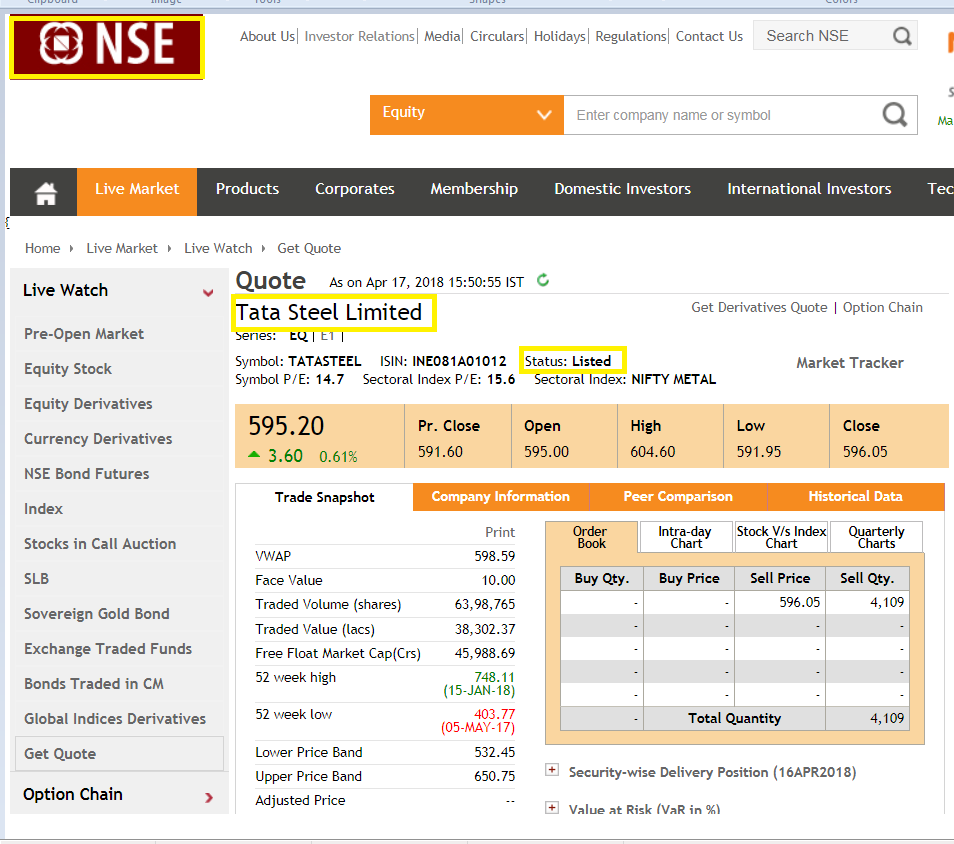The width and height of the screenshot is (954, 844).
Task: Switch to the Peer Comparison tab
Action: click(678, 497)
